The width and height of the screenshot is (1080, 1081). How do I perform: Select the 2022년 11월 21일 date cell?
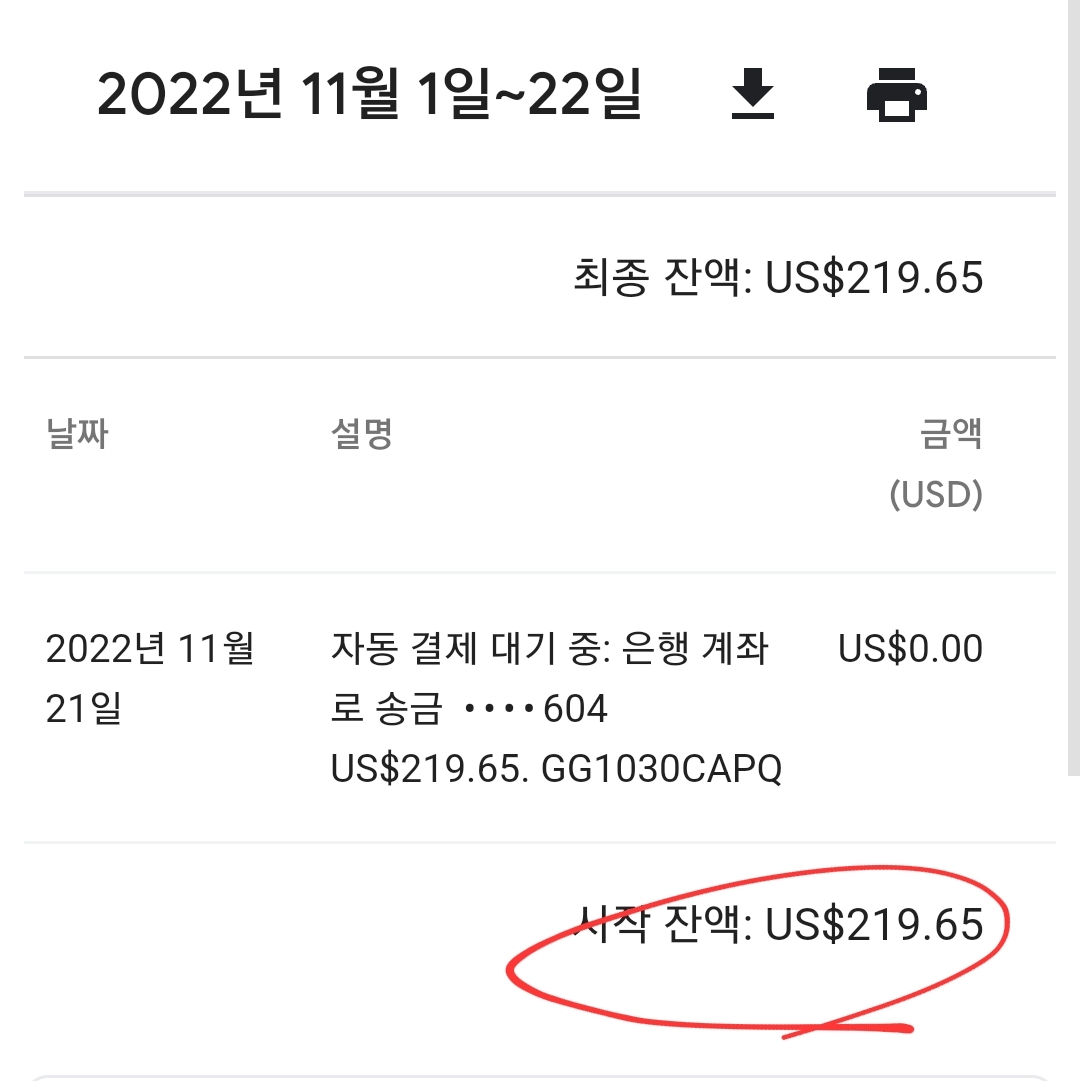(150, 678)
